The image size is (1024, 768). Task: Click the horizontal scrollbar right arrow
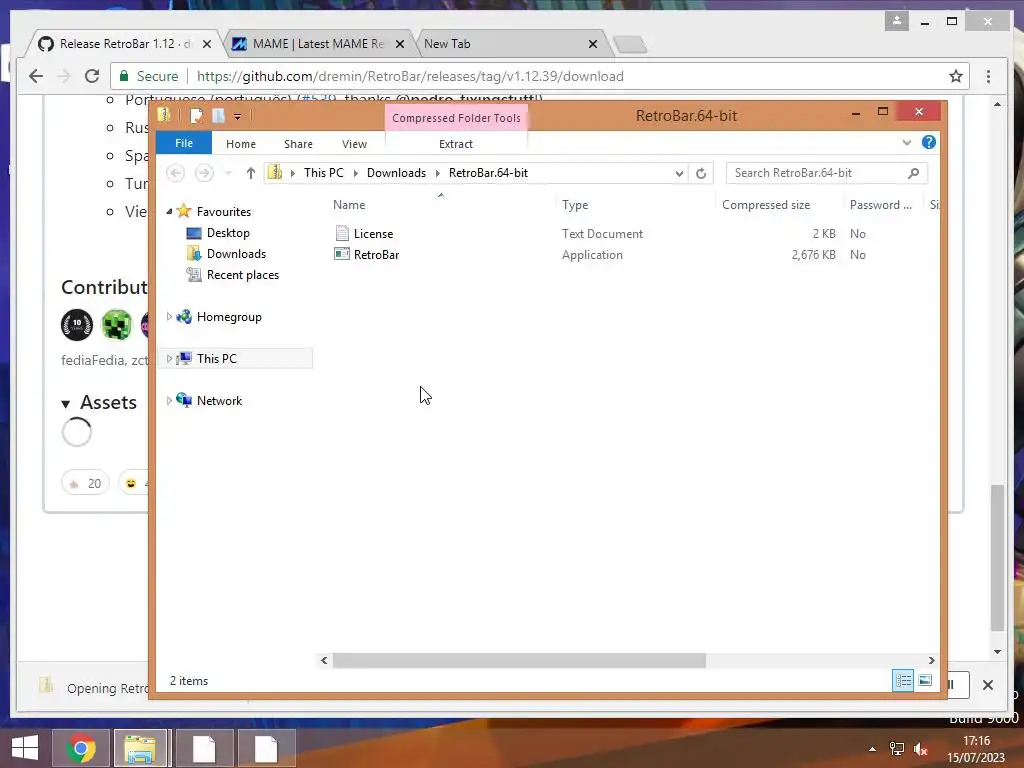point(931,661)
